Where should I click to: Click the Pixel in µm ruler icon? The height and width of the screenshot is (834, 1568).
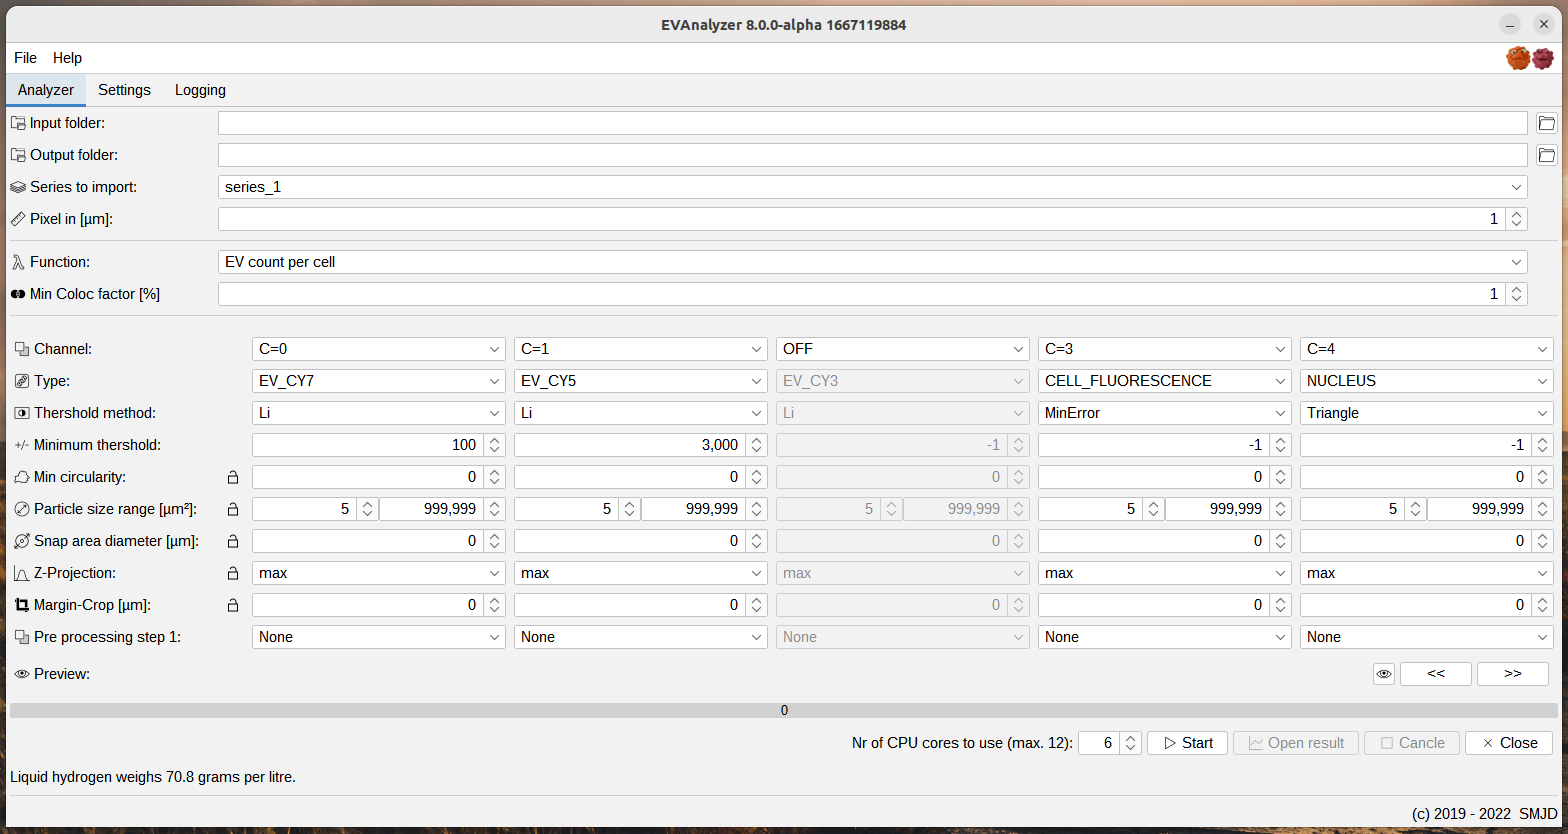click(x=18, y=219)
